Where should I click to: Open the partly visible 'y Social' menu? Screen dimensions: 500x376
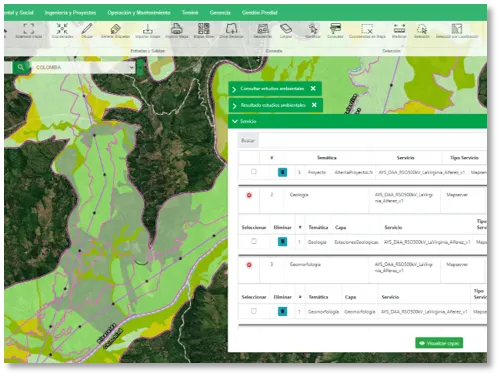[19, 13]
